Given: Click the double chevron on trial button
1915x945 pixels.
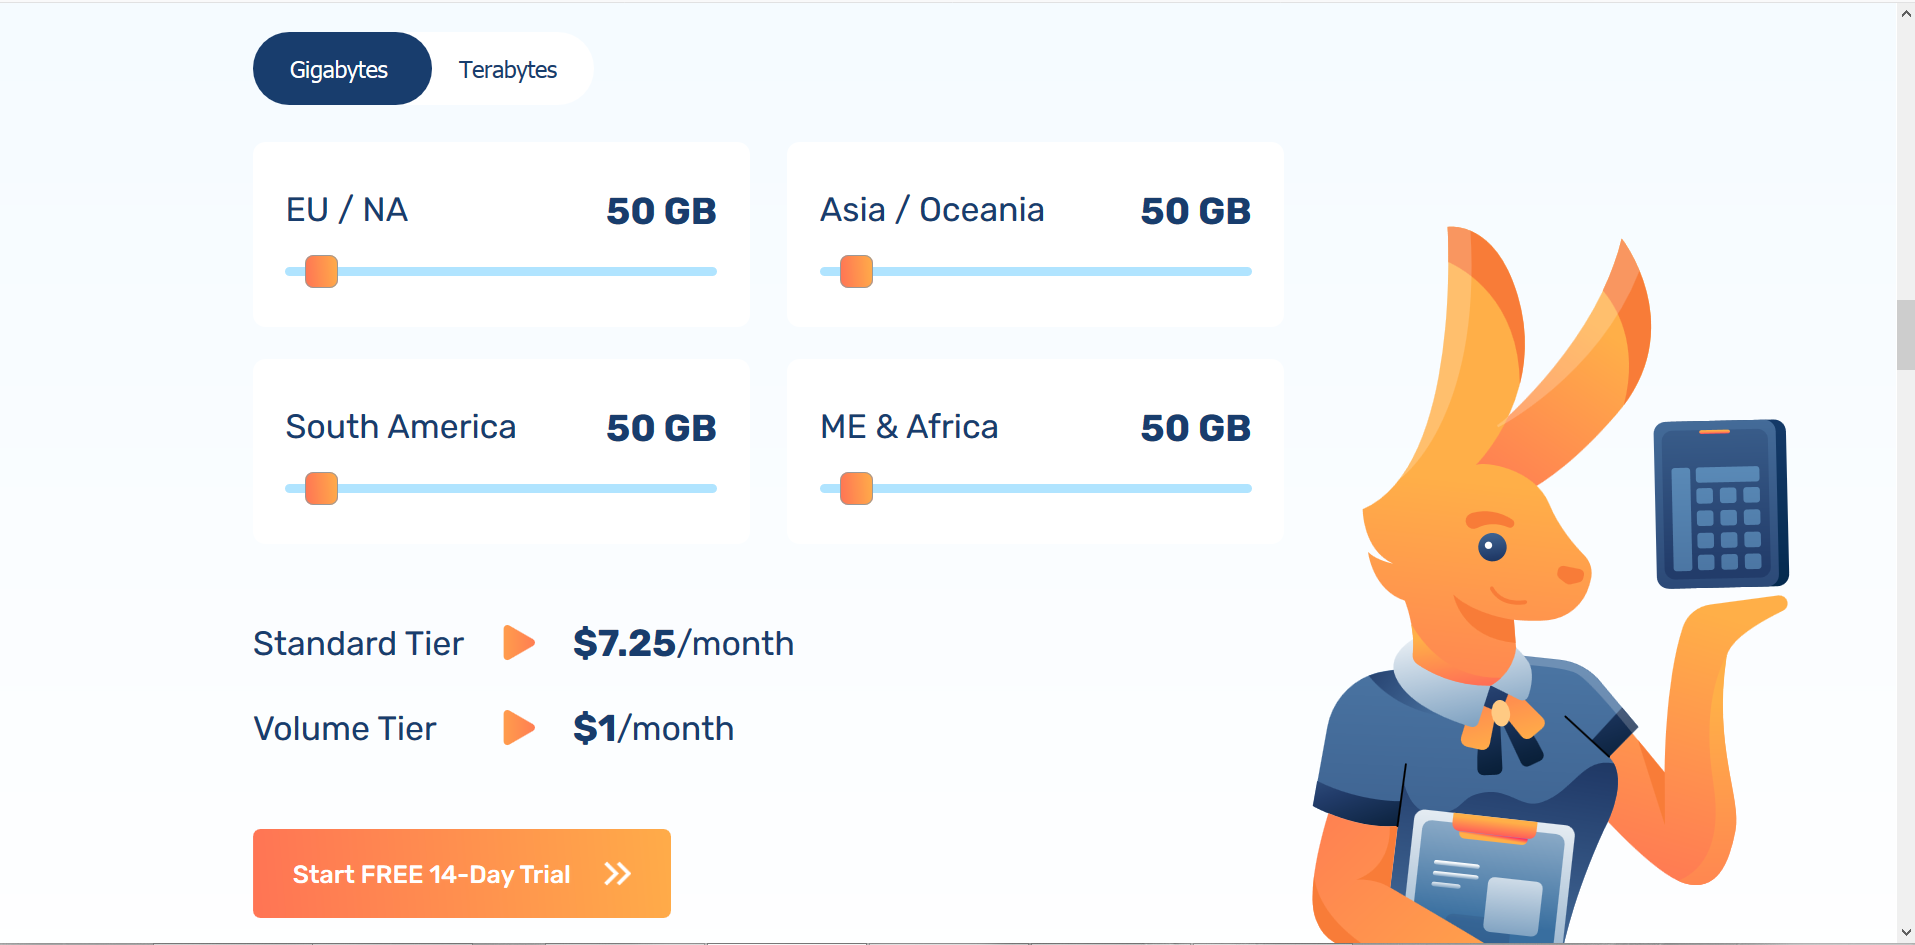Looking at the screenshot, I should tap(618, 874).
